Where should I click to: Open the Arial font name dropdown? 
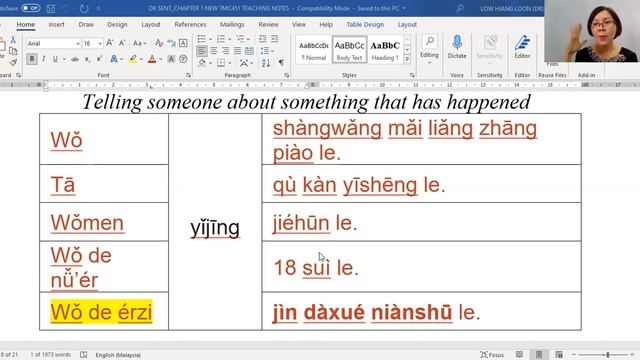tap(78, 43)
